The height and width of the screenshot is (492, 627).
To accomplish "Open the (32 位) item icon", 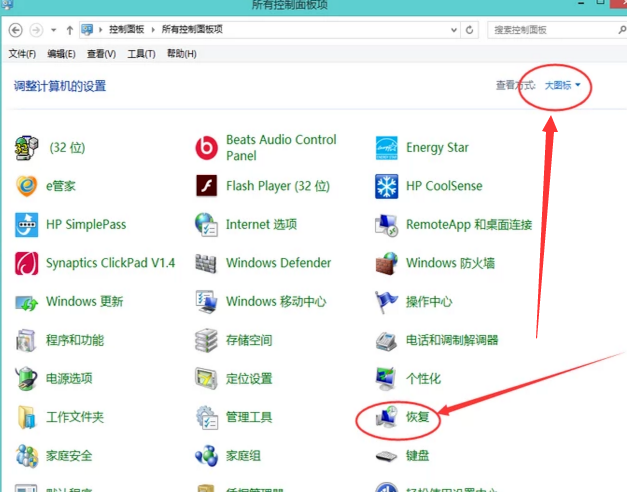I will (x=26, y=148).
